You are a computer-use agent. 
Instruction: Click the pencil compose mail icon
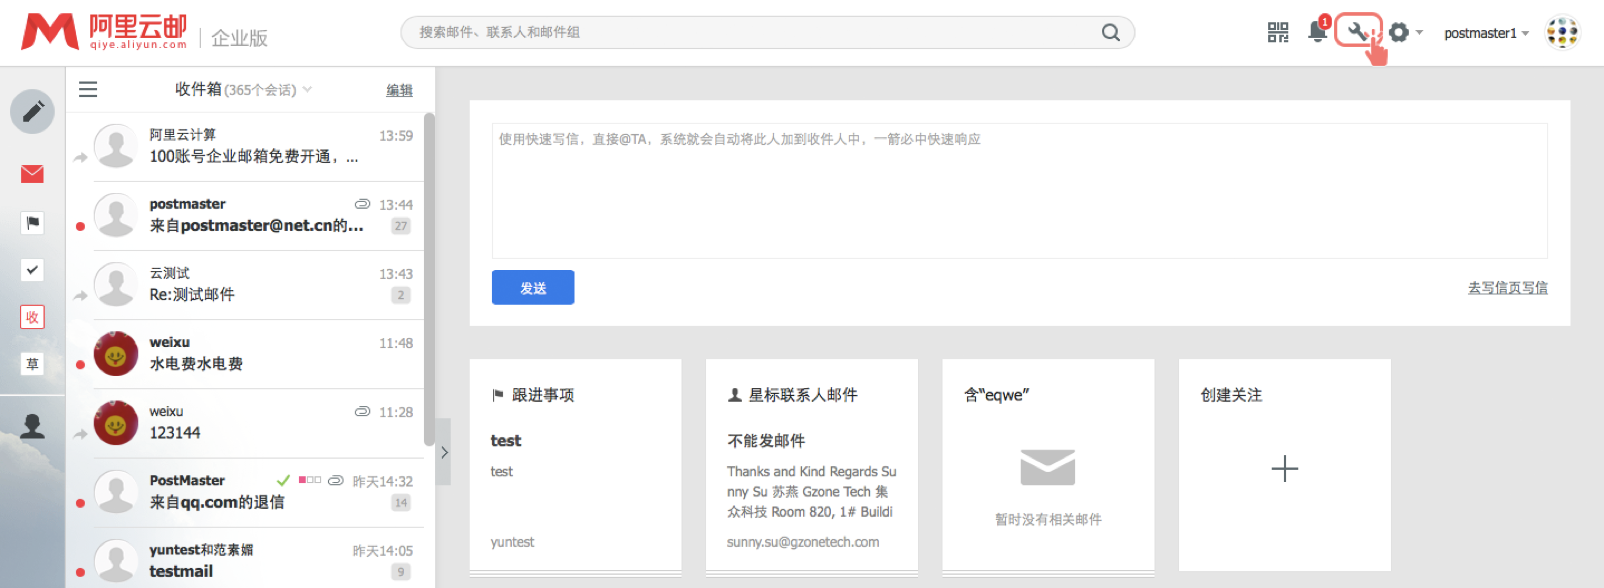point(32,111)
